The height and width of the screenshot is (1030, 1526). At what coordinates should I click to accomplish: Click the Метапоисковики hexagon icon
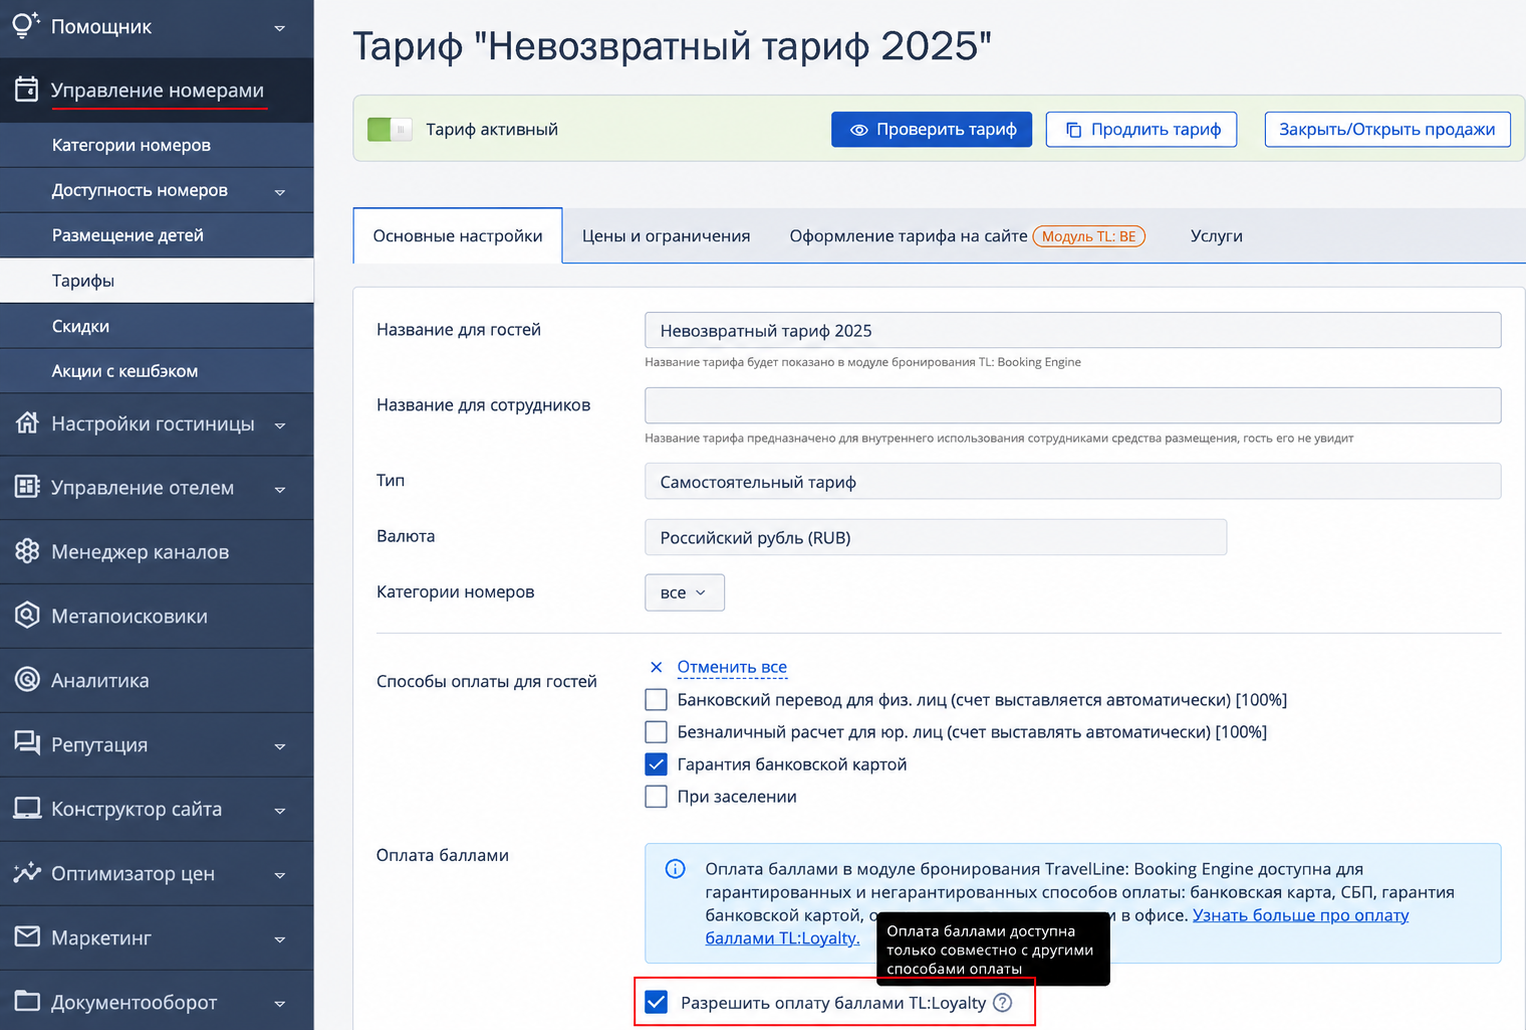[x=27, y=615]
